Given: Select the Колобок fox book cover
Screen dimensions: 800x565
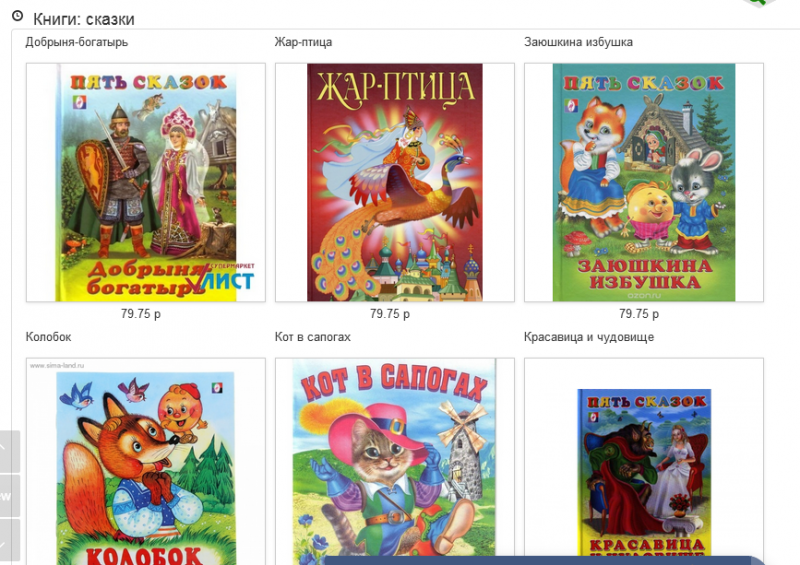Looking at the screenshot, I should [x=146, y=461].
